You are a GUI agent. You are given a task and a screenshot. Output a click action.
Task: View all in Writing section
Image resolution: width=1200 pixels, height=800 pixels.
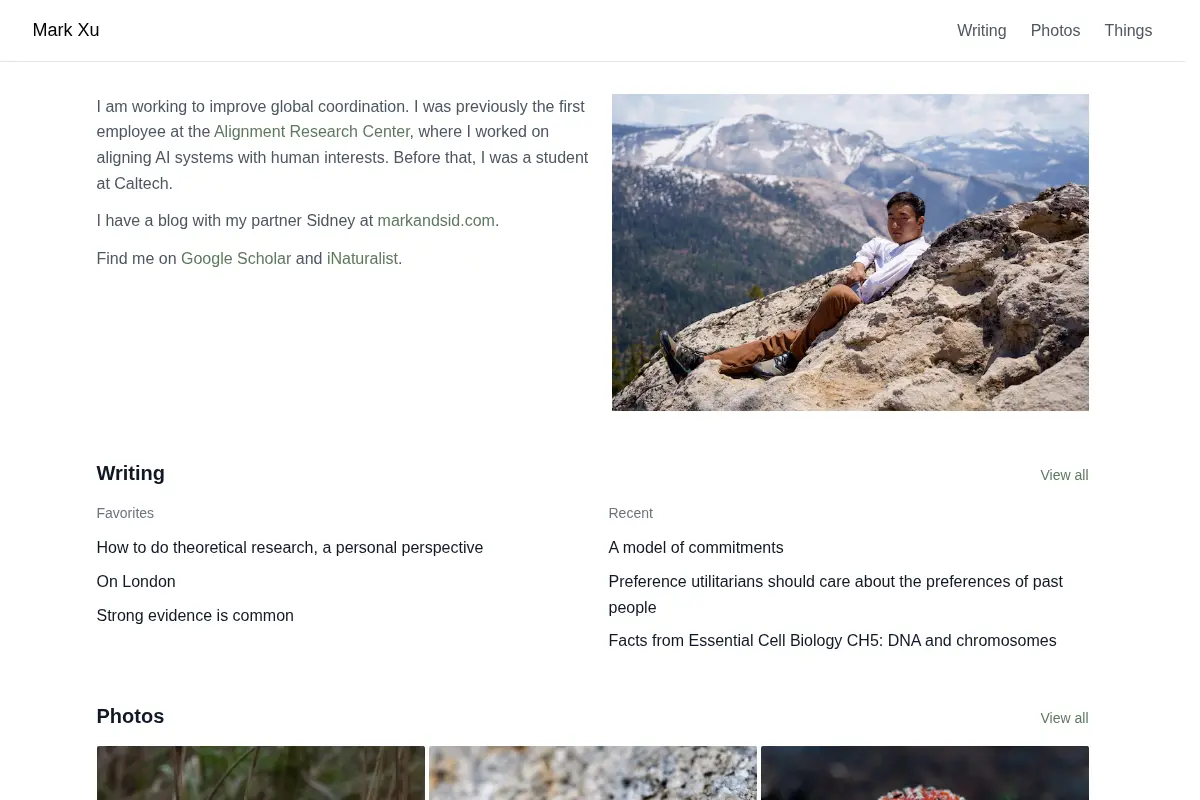pos(1064,475)
